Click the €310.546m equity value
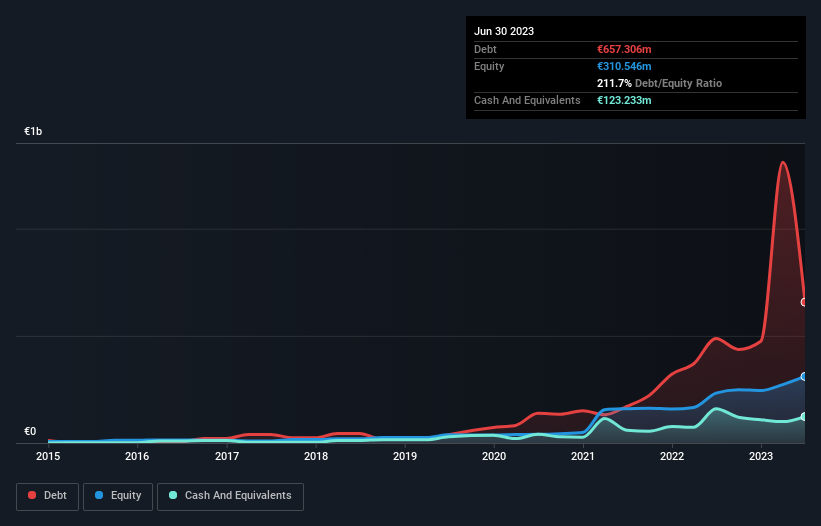The width and height of the screenshot is (821, 526). pyautogui.click(x=624, y=66)
